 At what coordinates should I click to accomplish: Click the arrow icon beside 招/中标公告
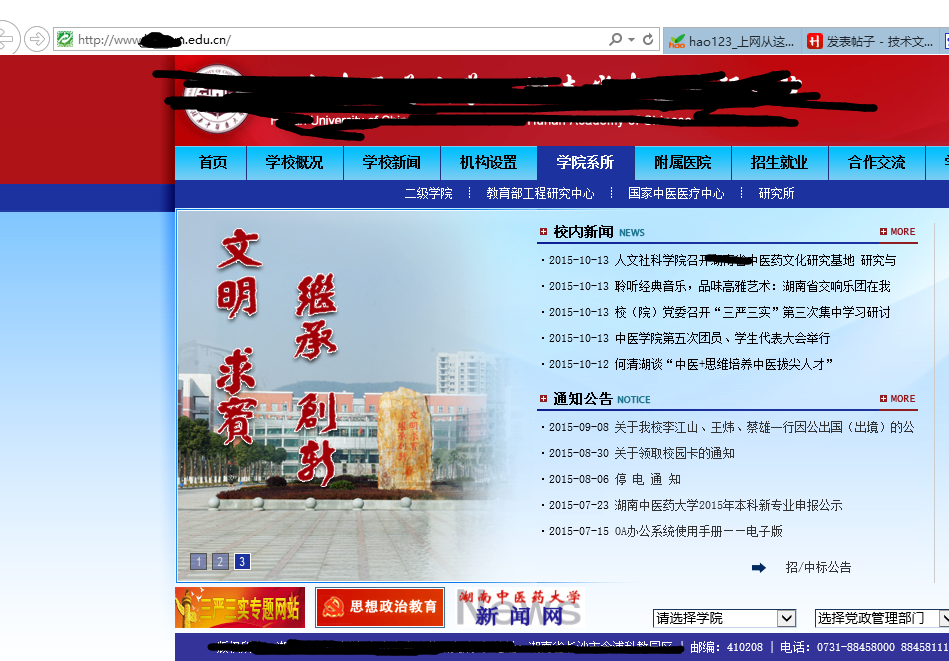pyautogui.click(x=759, y=568)
